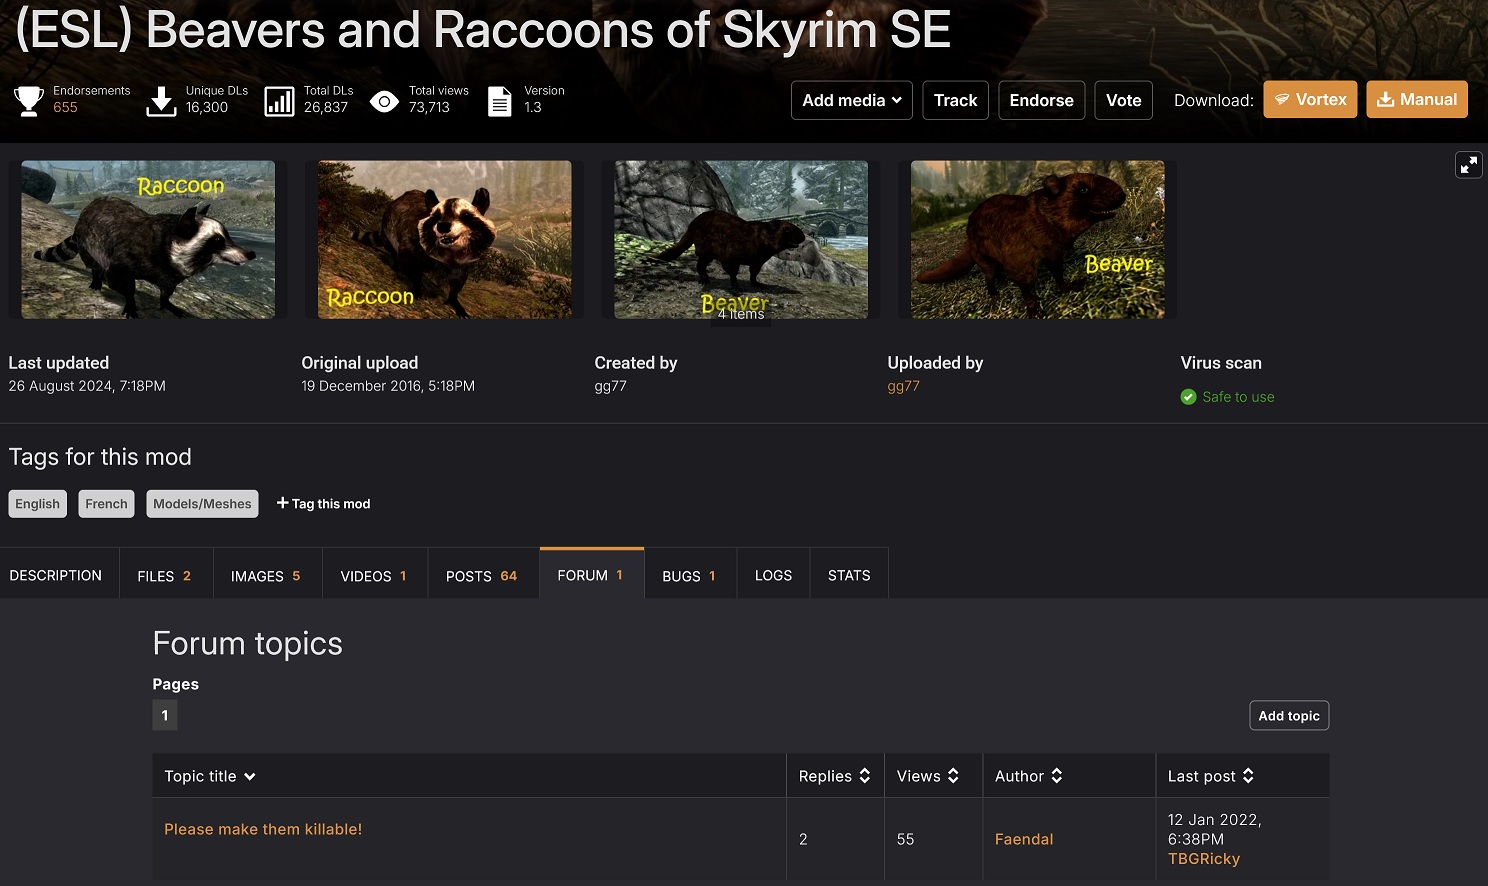Download the mod with Vortex
The image size is (1488, 886).
1310,100
